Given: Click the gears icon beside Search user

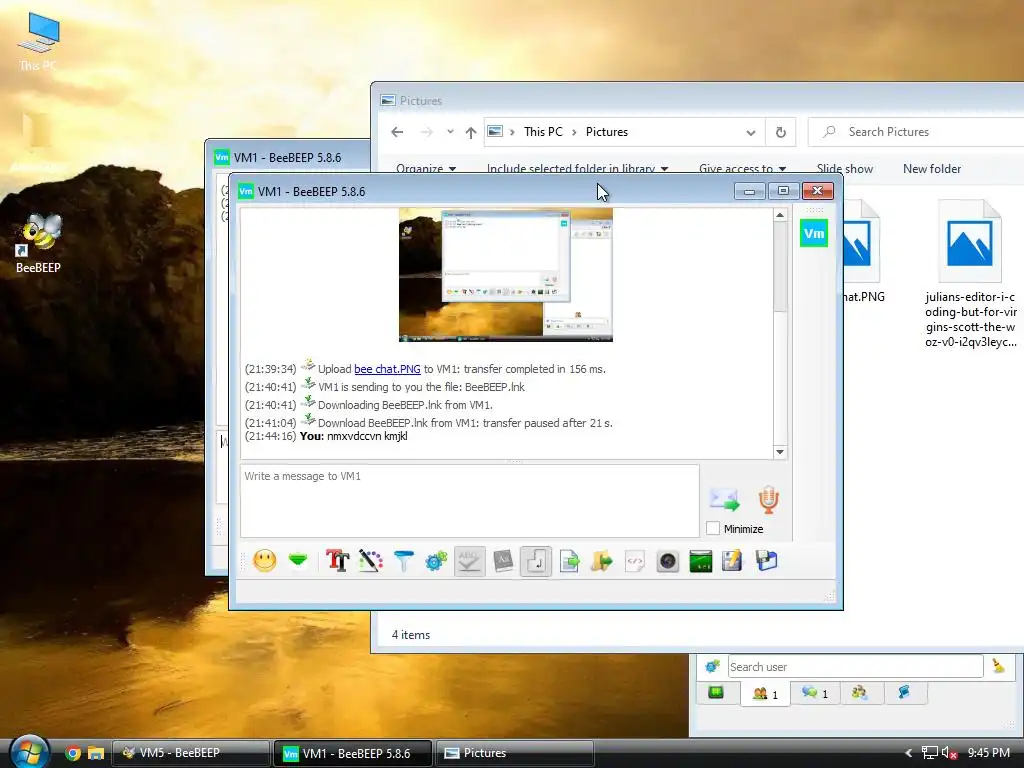Looking at the screenshot, I should 712,666.
